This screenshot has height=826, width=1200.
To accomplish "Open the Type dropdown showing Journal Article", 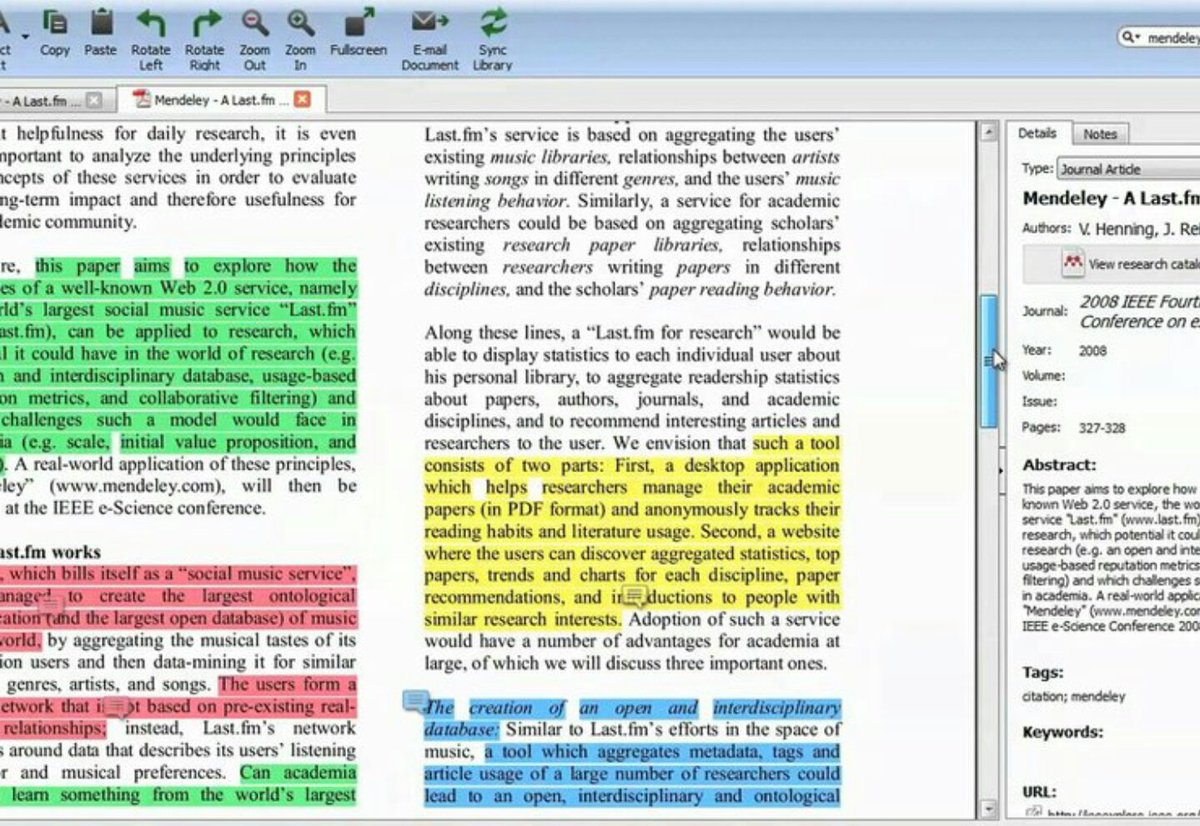I will [1128, 169].
